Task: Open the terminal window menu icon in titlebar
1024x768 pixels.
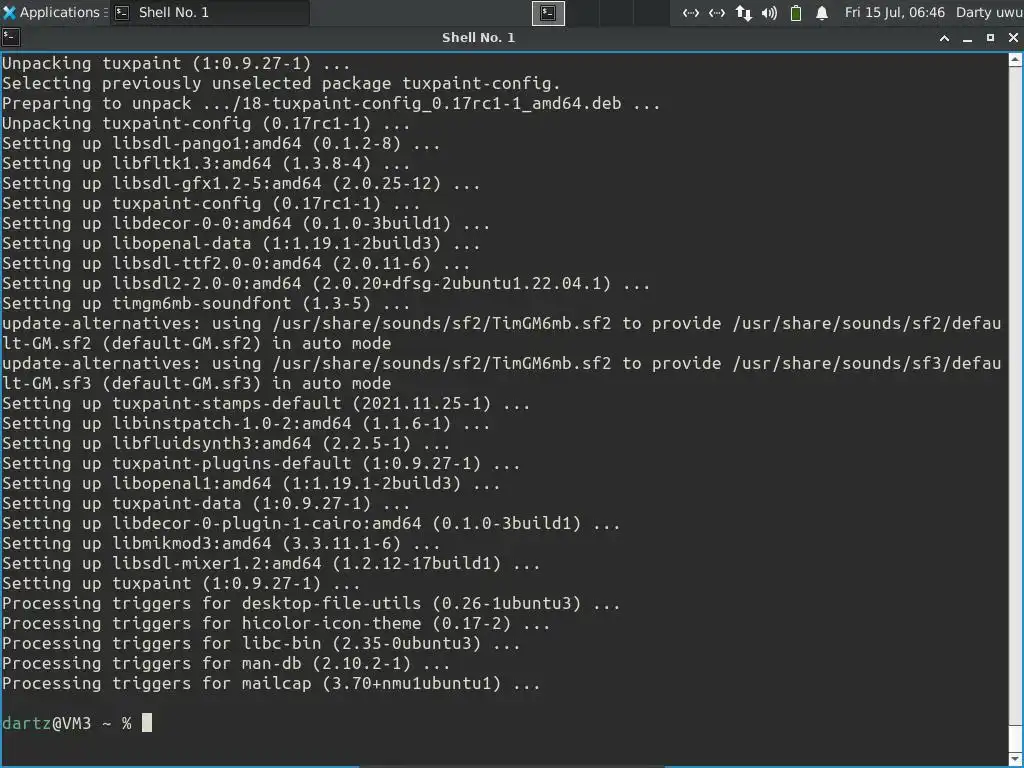Action: [10, 37]
